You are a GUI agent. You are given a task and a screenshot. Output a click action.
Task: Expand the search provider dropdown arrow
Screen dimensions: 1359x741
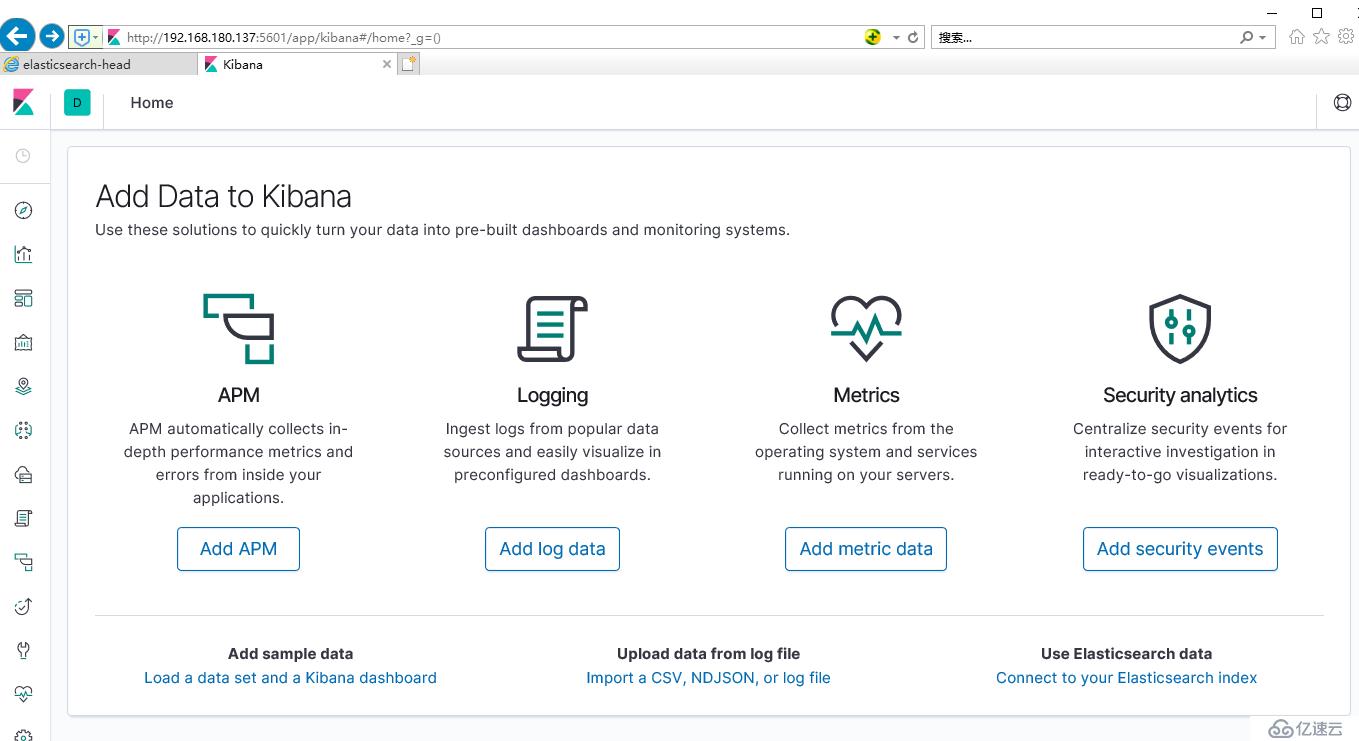(x=1263, y=38)
